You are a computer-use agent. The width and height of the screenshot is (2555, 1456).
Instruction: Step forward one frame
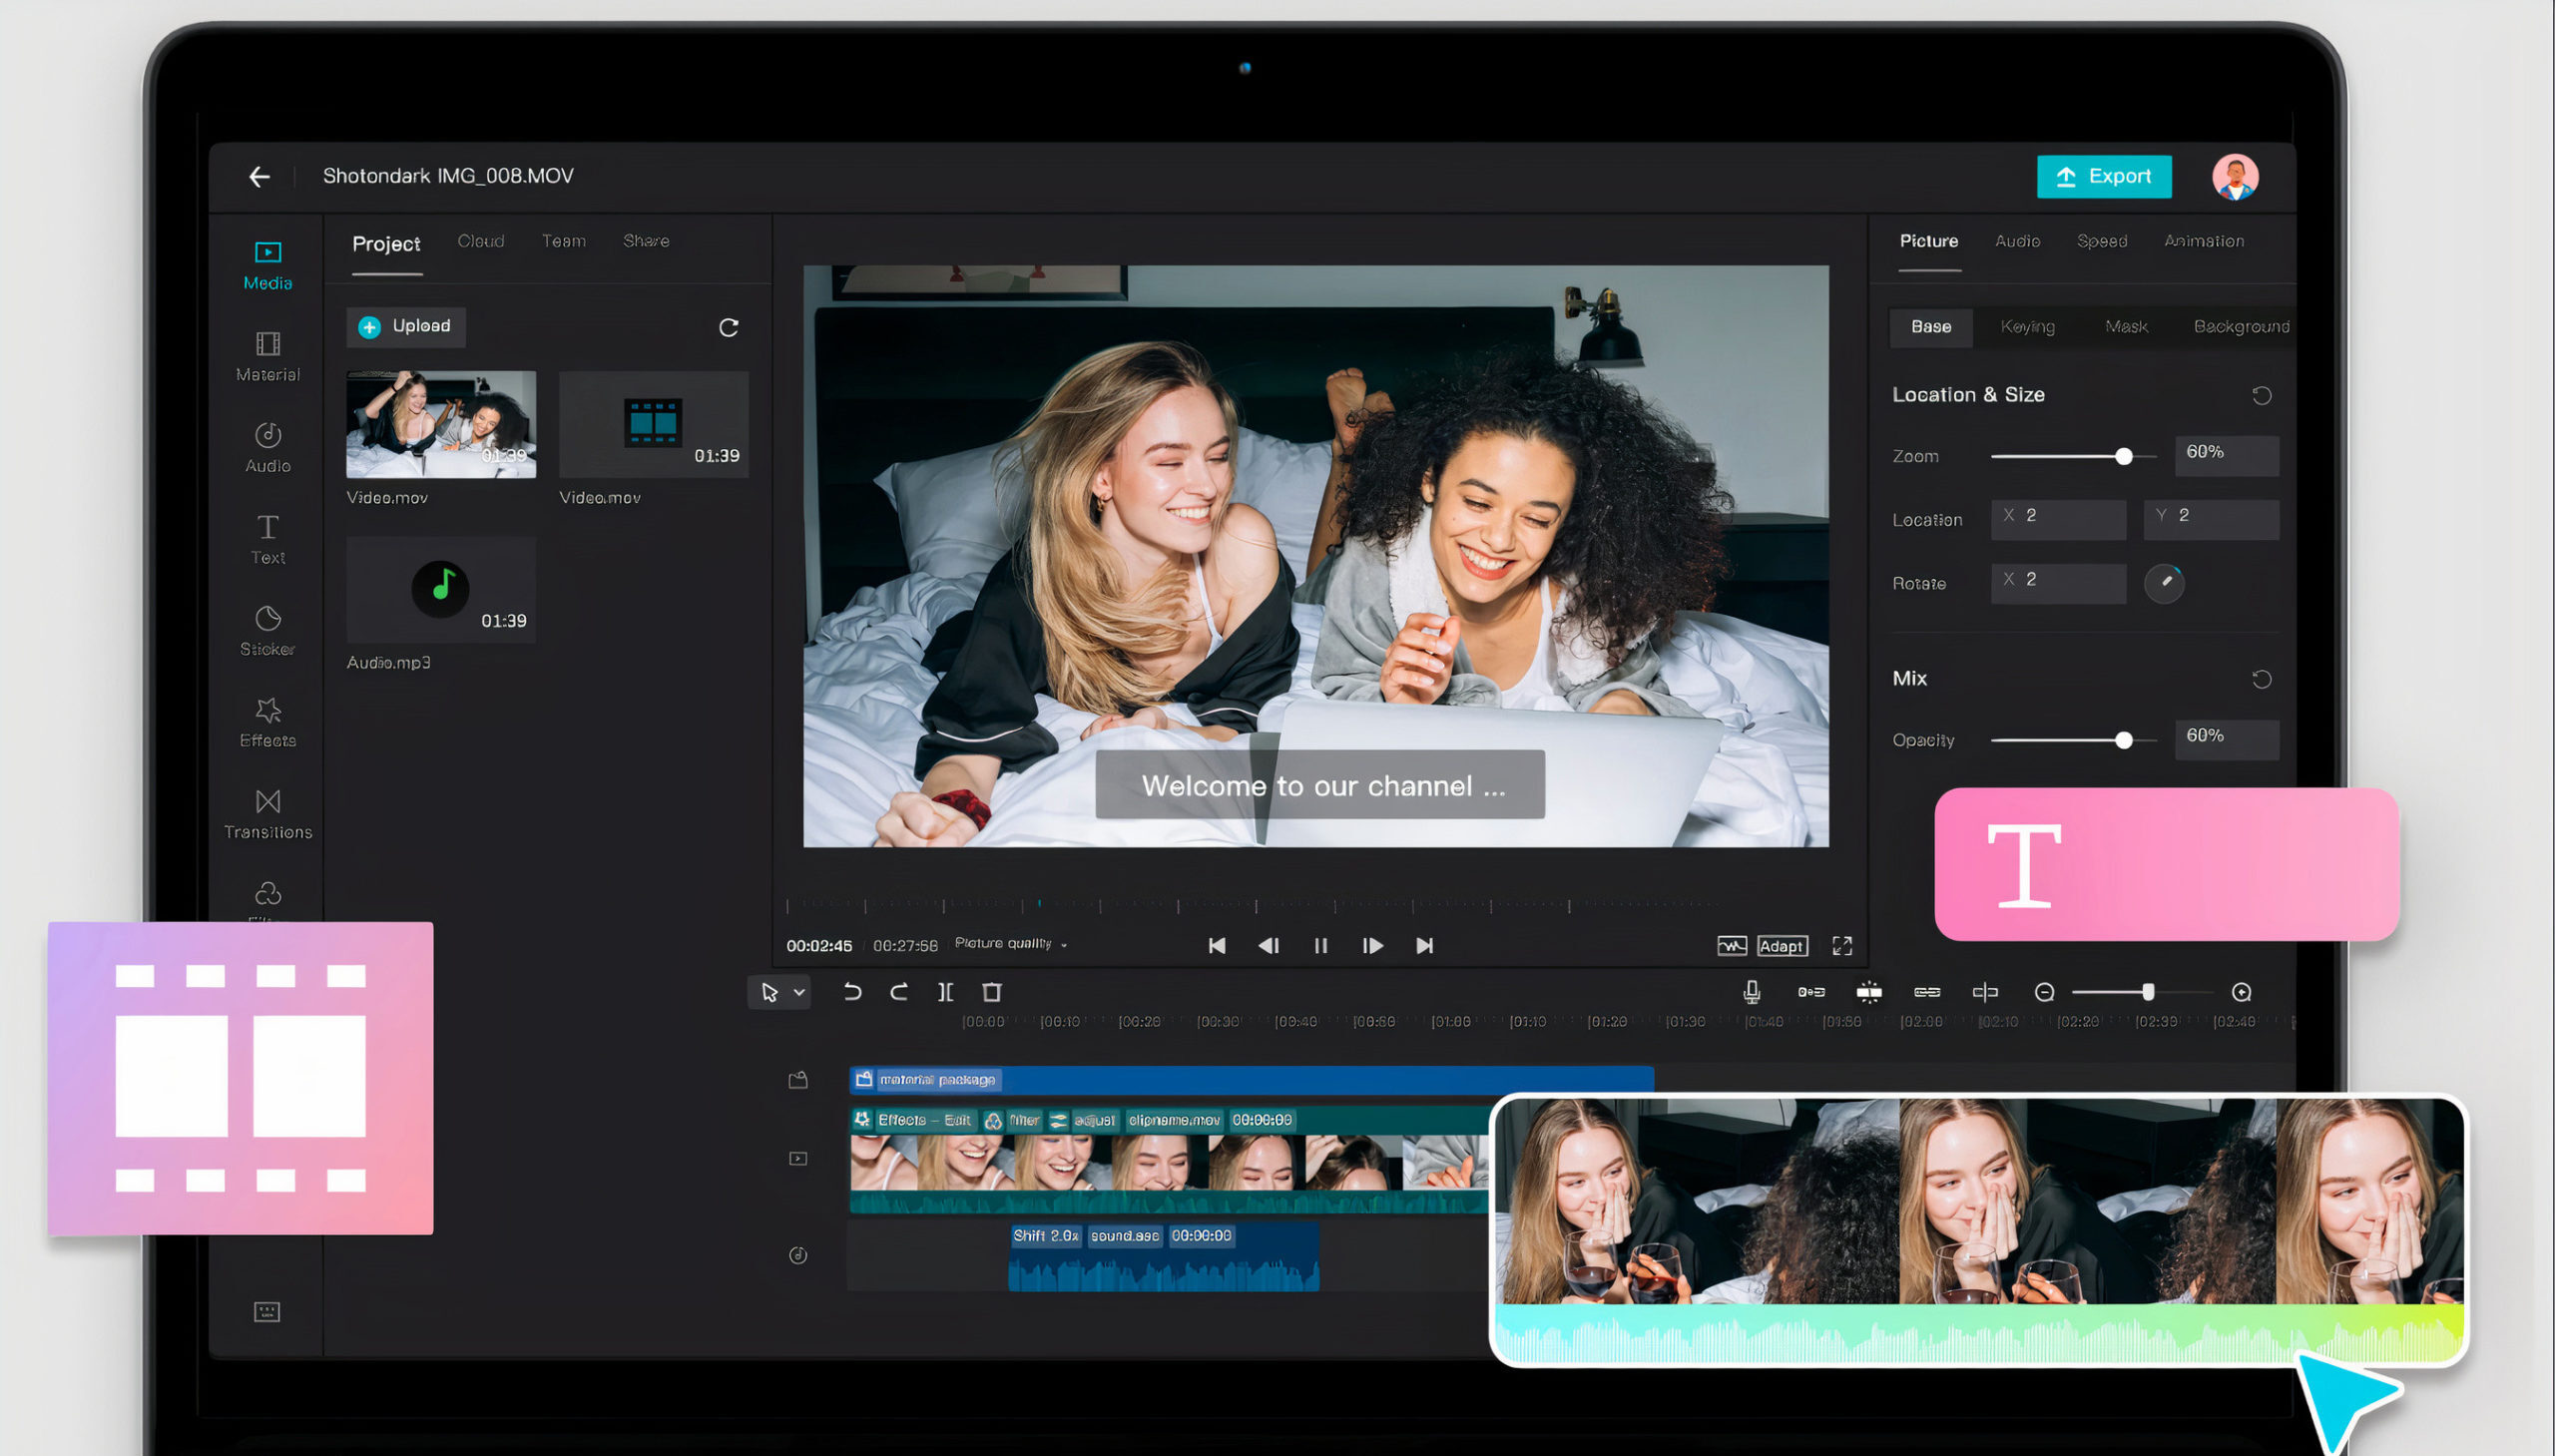[x=1373, y=946]
